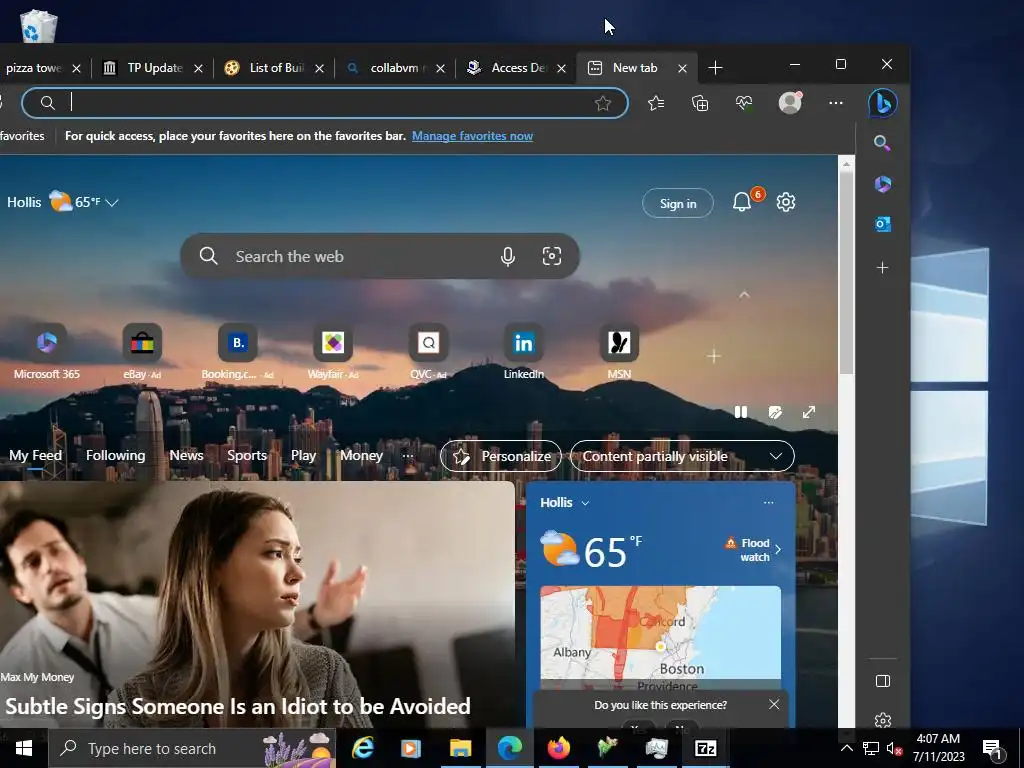Show more feed categories ellipsis
1024x768 pixels.
[408, 456]
